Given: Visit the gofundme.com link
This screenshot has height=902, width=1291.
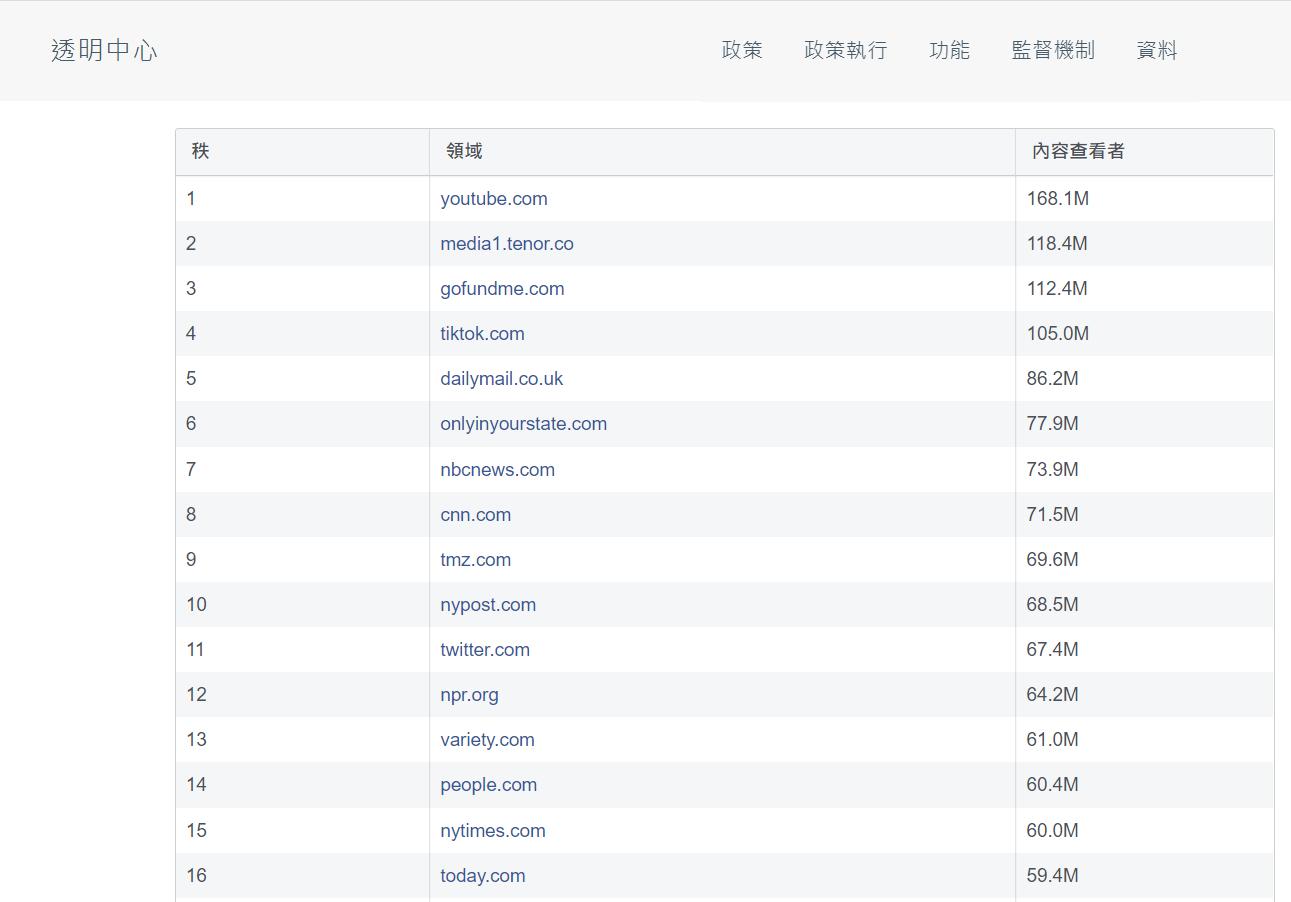Looking at the screenshot, I should click(502, 289).
